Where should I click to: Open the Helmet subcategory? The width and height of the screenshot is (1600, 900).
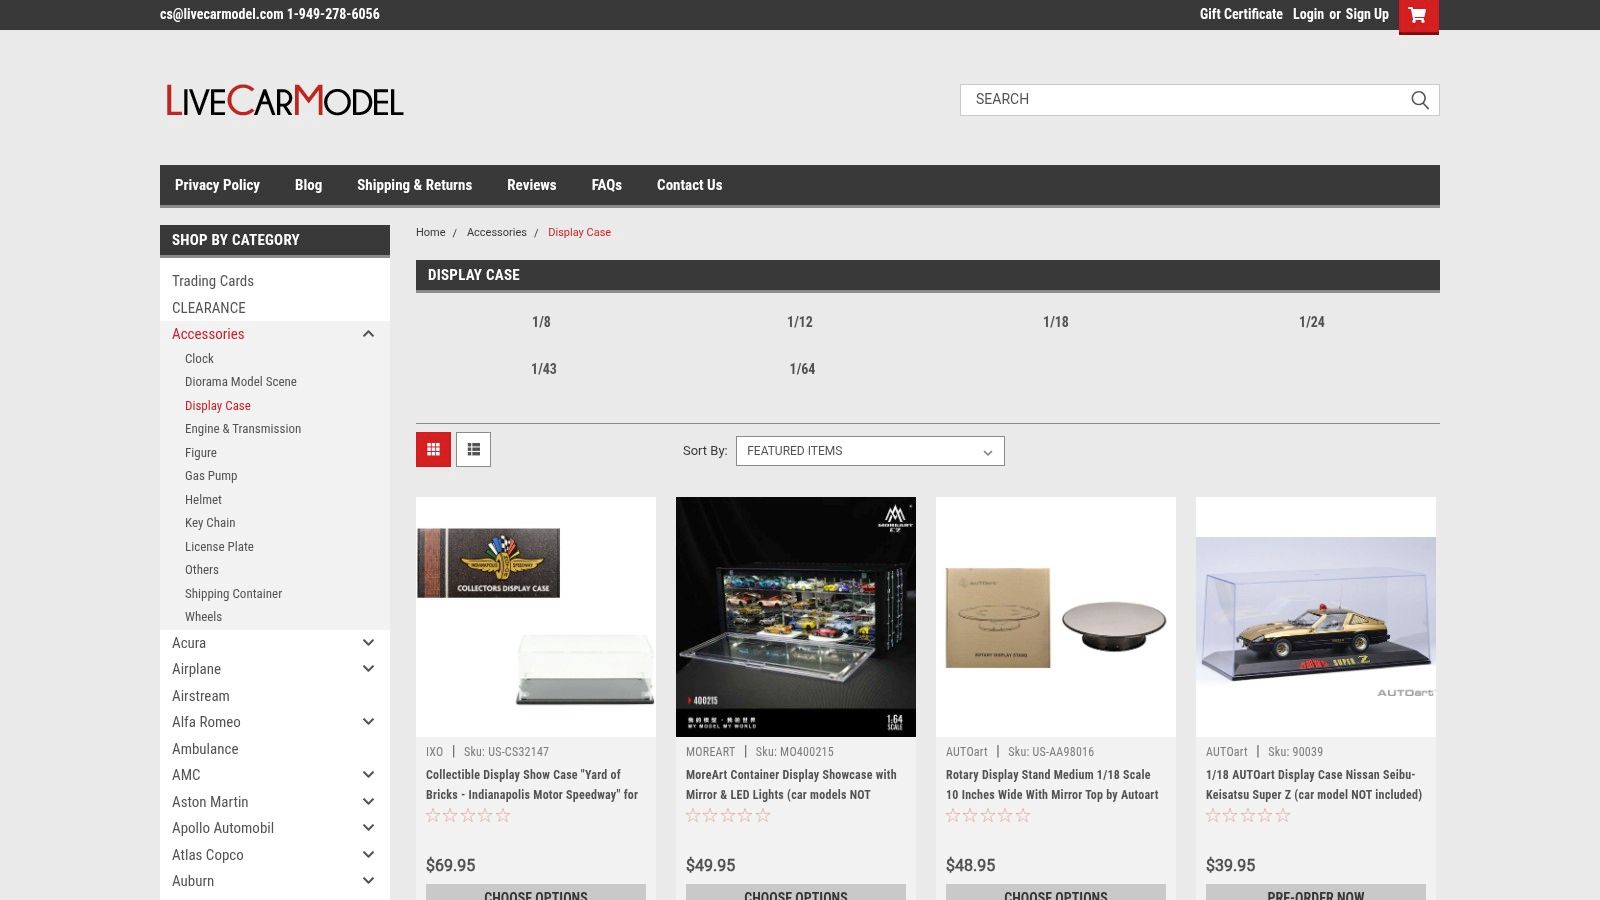[x=203, y=500]
